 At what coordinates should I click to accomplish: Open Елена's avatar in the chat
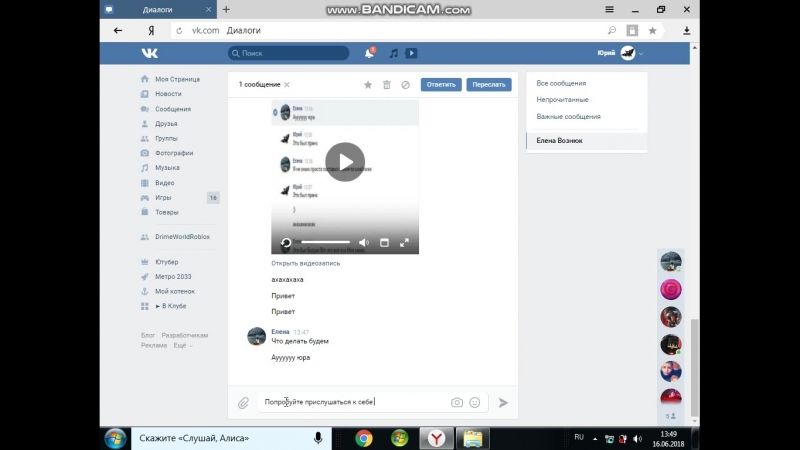coord(256,337)
